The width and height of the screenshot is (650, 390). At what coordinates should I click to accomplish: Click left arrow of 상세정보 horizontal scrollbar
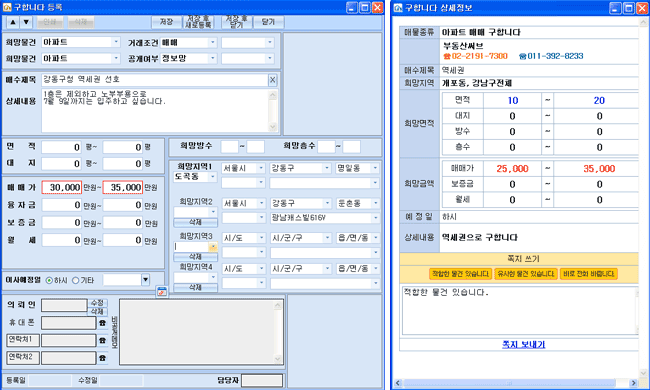[x=398, y=383]
